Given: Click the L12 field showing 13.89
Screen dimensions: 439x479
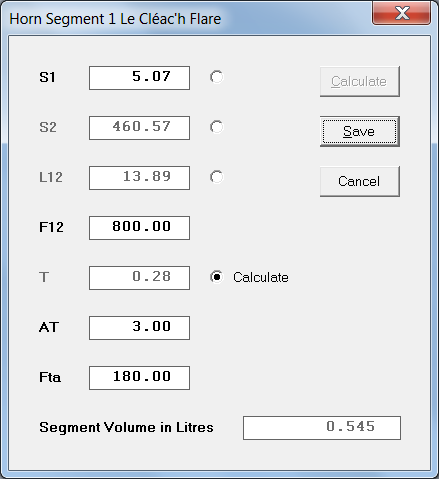Looking at the screenshot, I should tap(139, 178).
